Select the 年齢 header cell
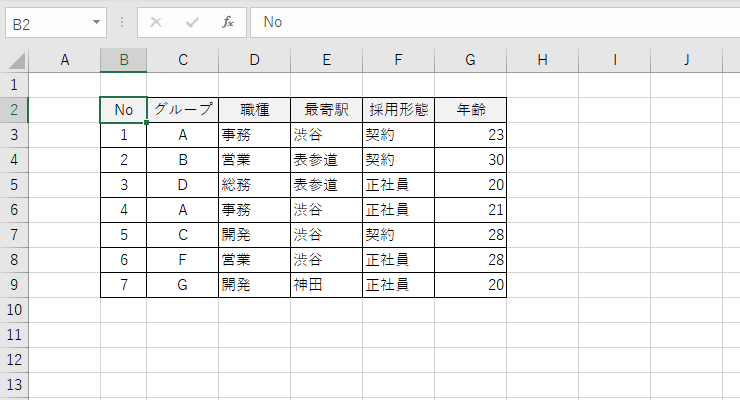This screenshot has width=740, height=400. (x=471, y=110)
